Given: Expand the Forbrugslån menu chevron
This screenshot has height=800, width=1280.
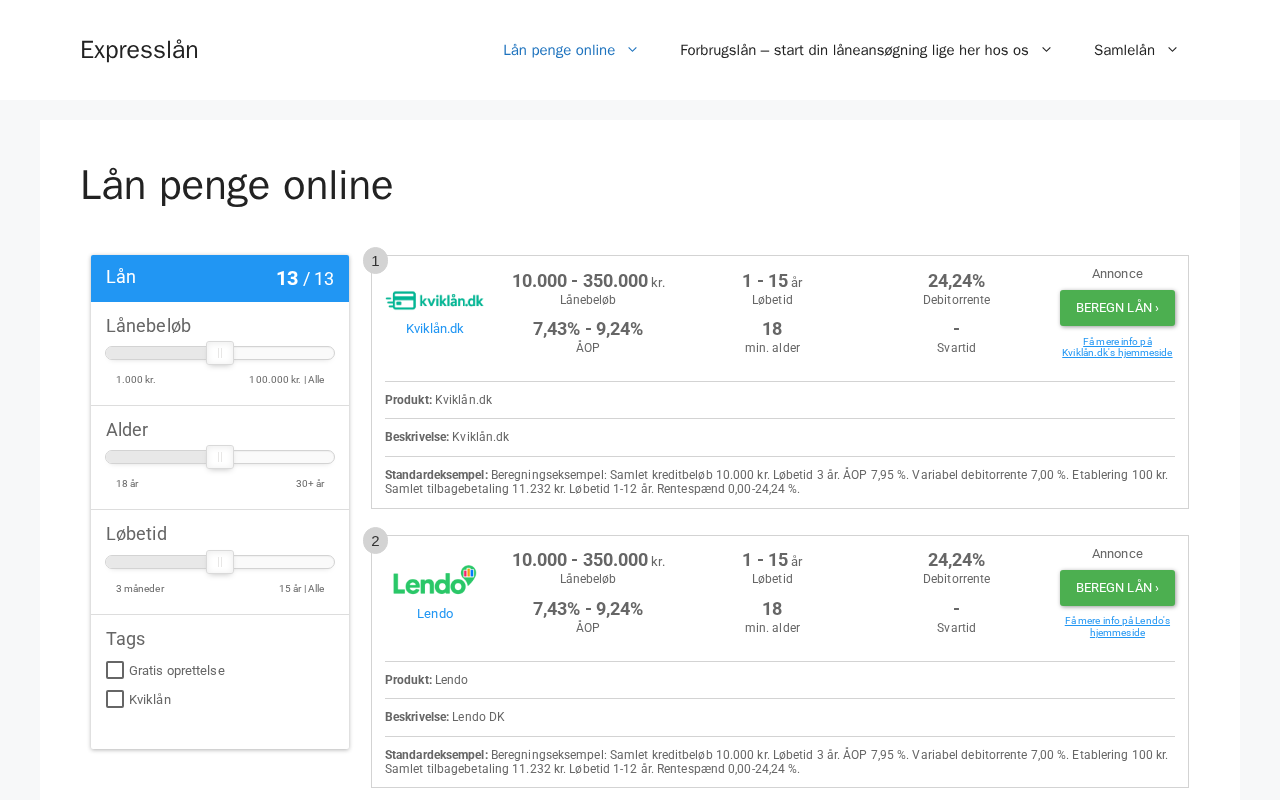Looking at the screenshot, I should [1046, 50].
